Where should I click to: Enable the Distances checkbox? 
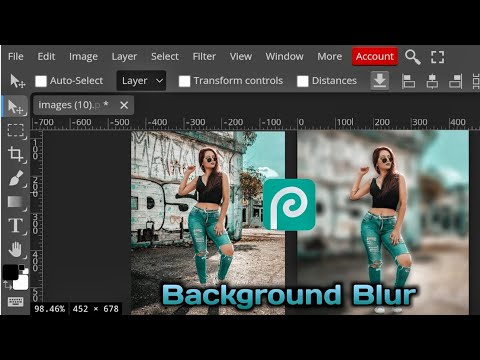click(x=303, y=81)
